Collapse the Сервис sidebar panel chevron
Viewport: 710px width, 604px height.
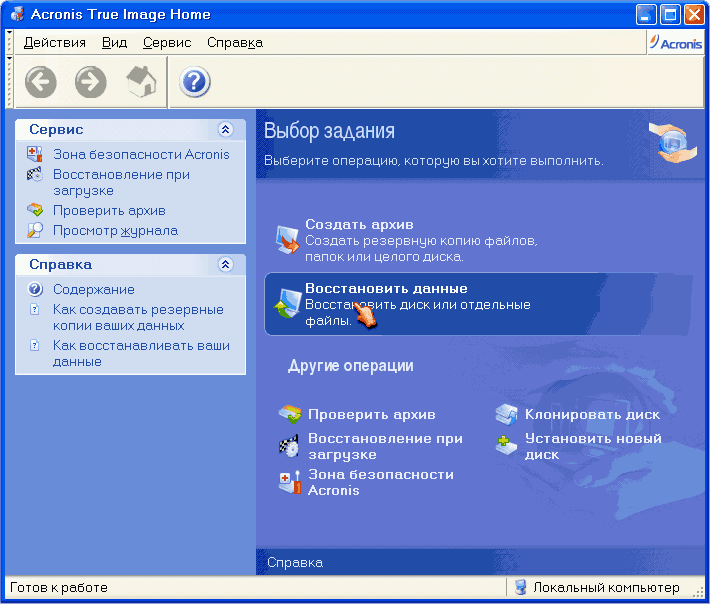pos(225,129)
